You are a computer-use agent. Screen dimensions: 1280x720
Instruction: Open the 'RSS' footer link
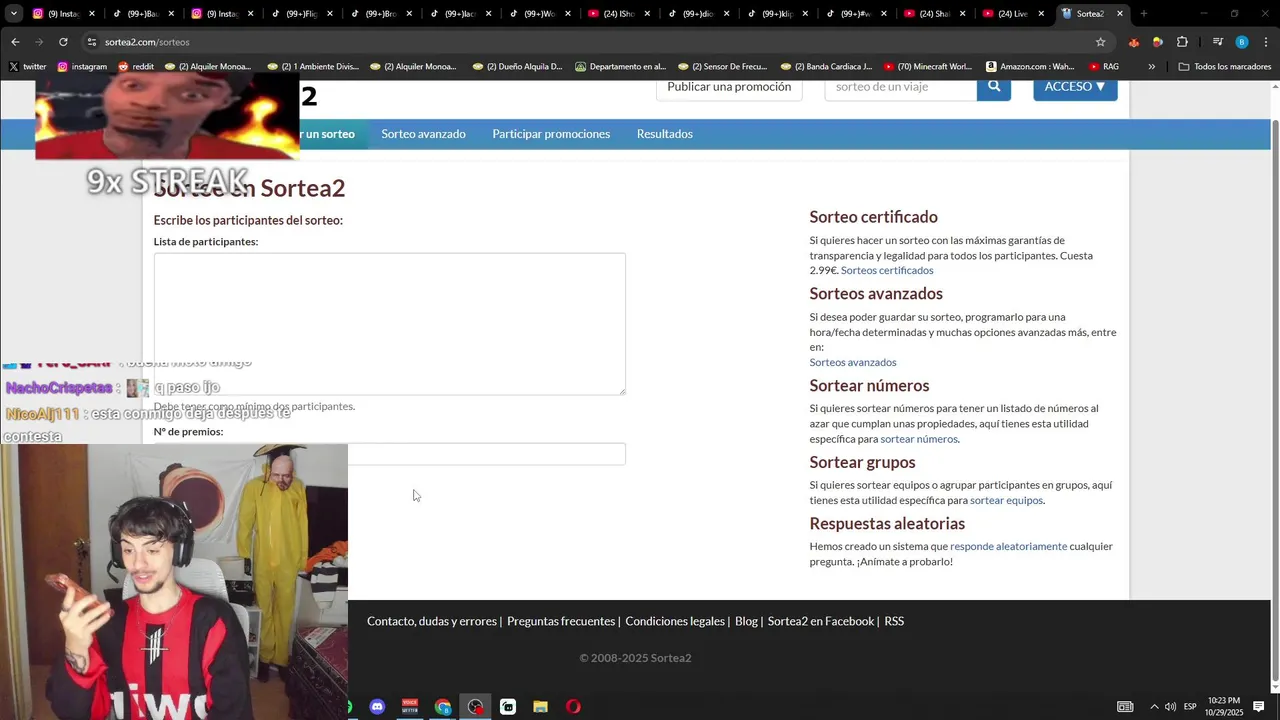(x=894, y=621)
